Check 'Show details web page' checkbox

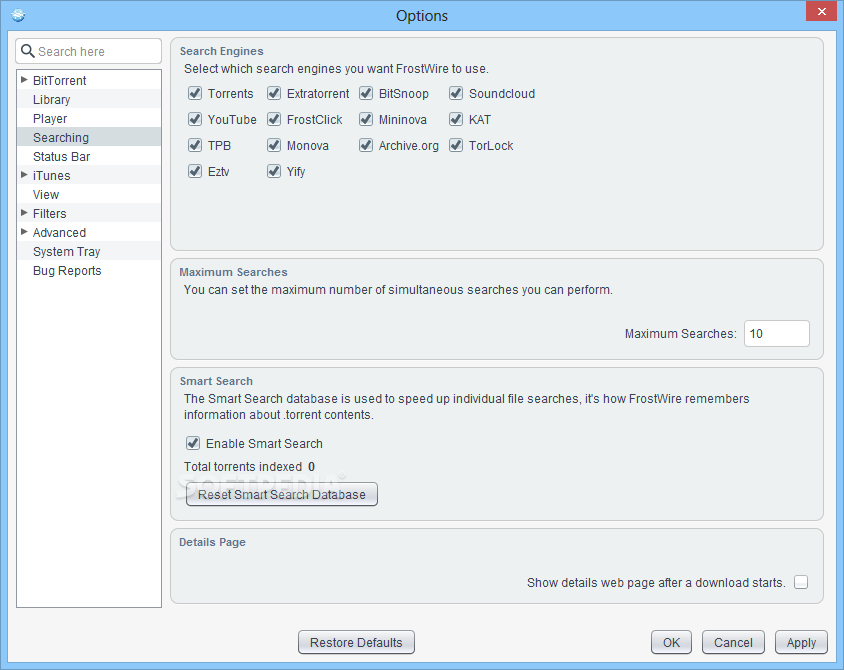(801, 582)
